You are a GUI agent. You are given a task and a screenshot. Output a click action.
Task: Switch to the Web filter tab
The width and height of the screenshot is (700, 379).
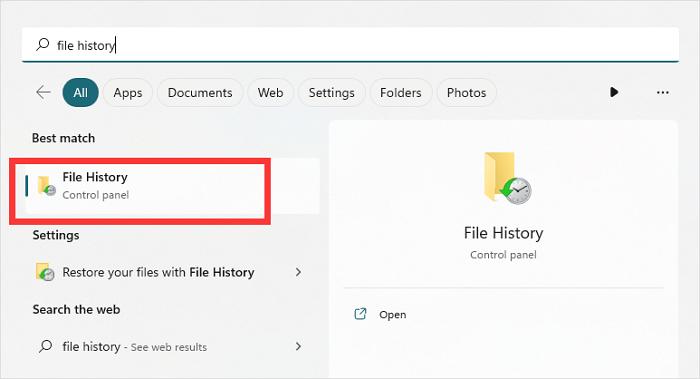tap(270, 92)
